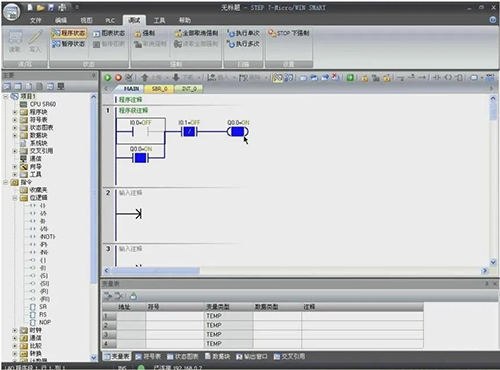Click the green RUN button in editor toolbar
This screenshot has height=370, width=500.
107,78
